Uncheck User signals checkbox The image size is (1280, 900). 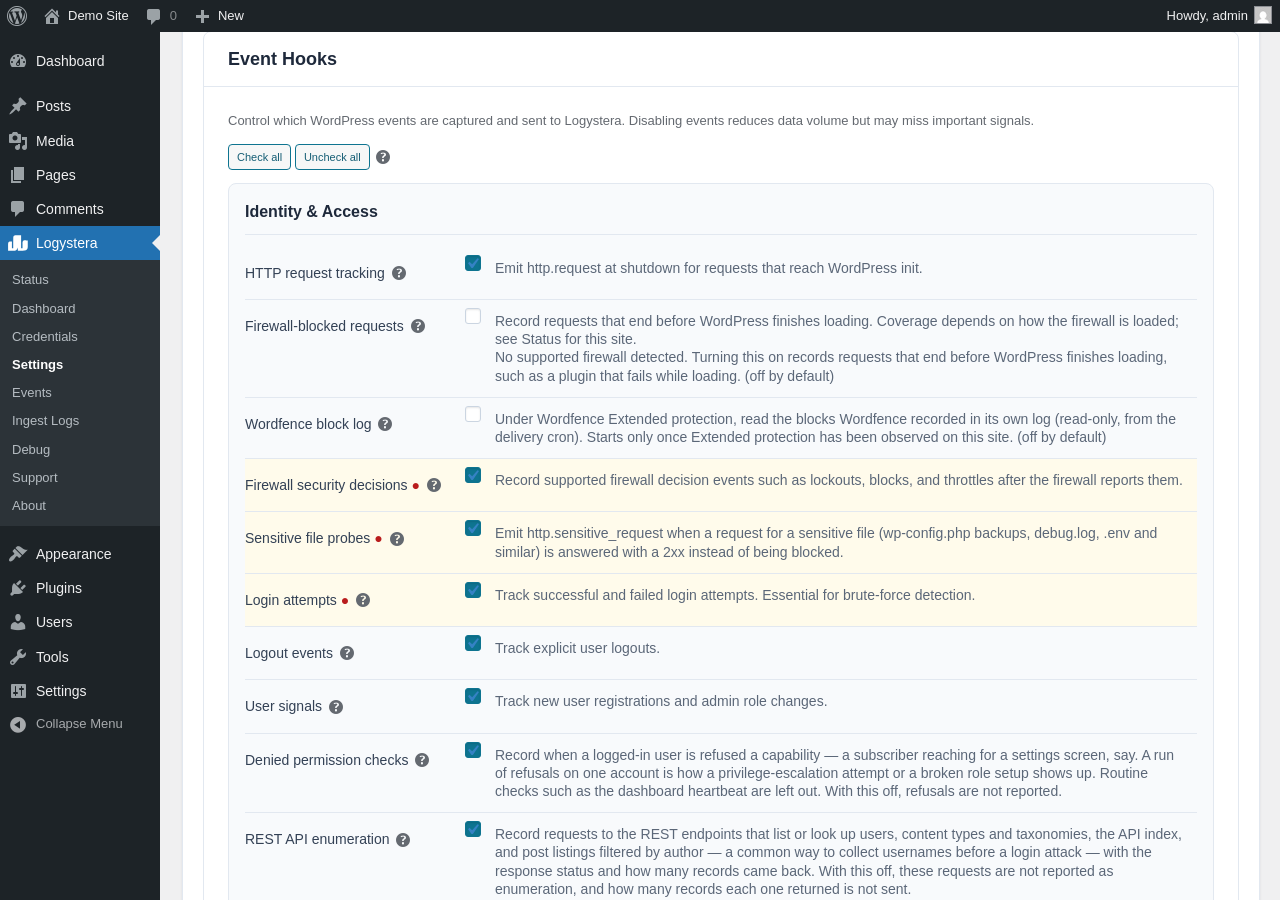coord(473,696)
